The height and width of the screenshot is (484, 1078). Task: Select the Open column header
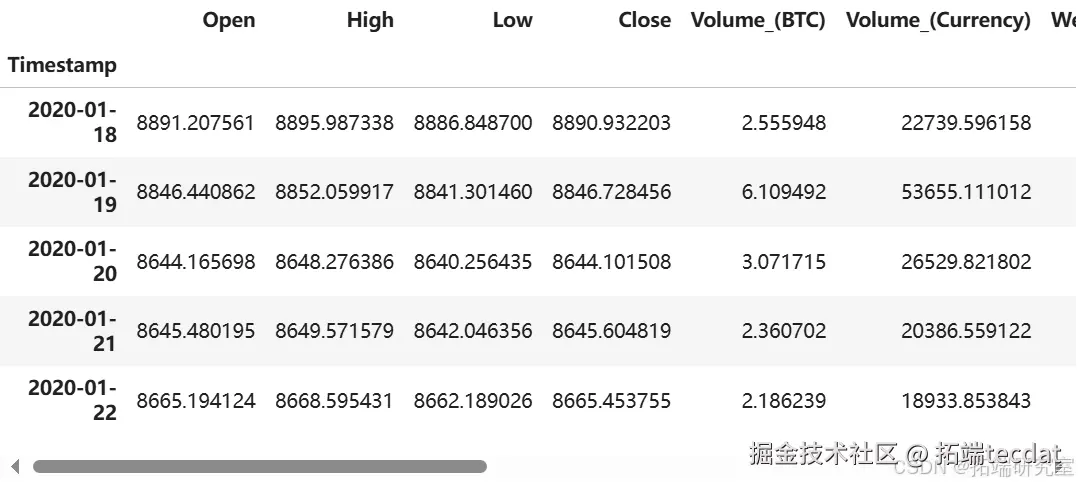tap(229, 20)
